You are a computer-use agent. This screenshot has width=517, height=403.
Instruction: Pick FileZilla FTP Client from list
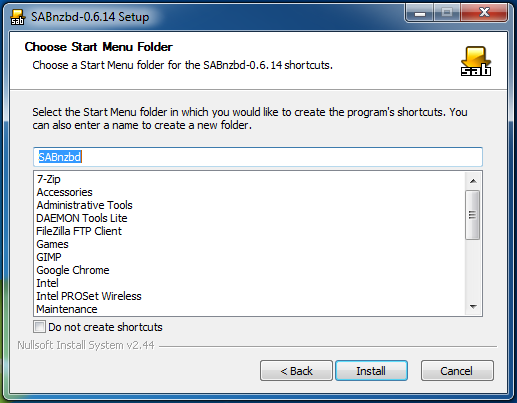click(x=79, y=231)
